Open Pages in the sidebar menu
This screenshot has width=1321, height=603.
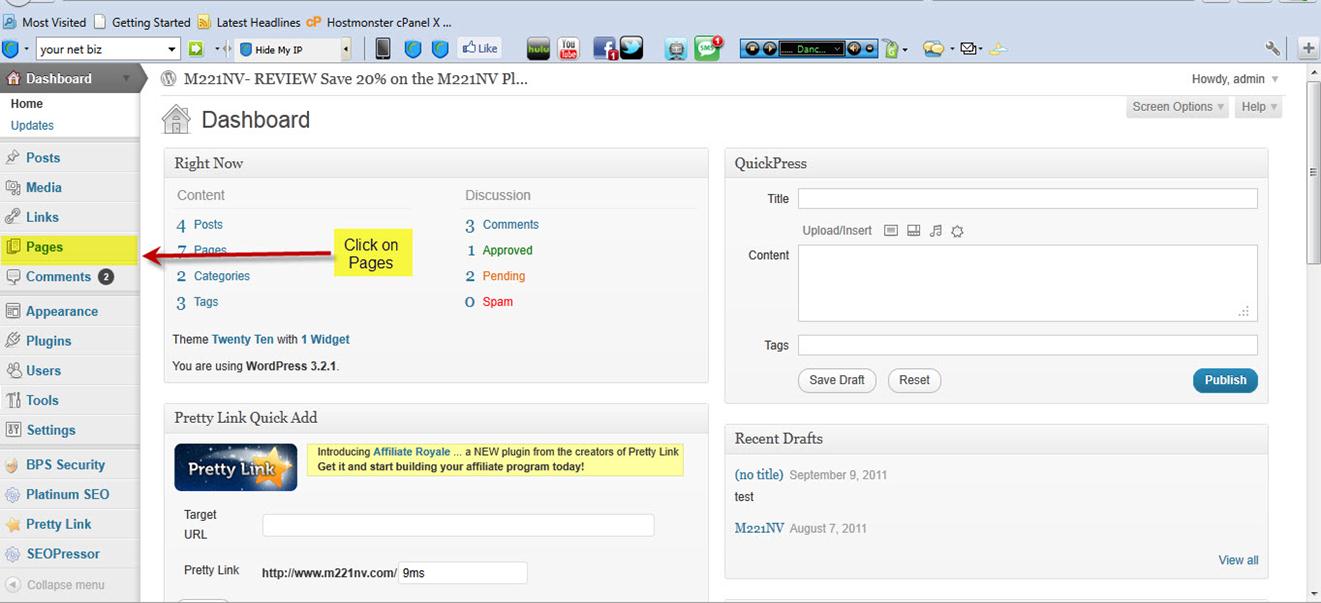(44, 247)
